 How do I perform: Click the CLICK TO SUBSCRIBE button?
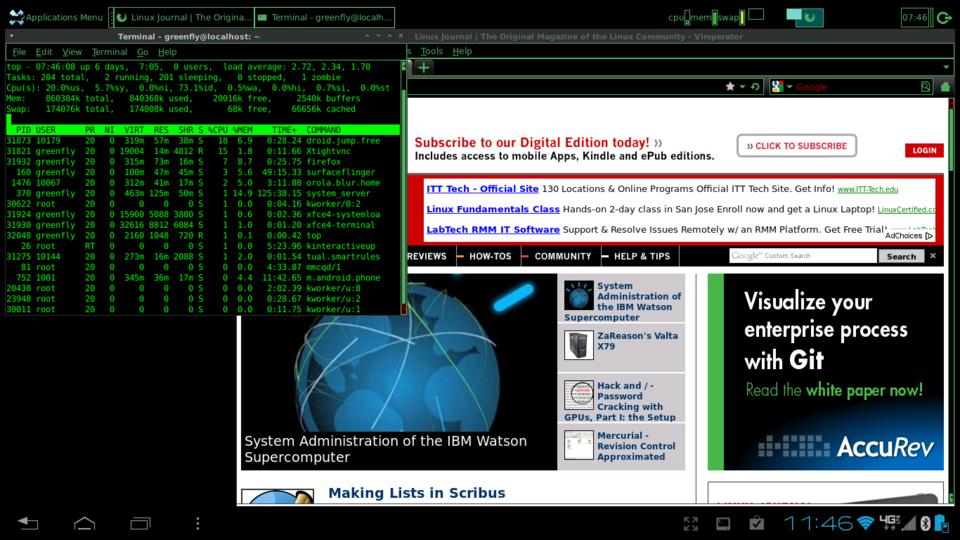(x=797, y=146)
